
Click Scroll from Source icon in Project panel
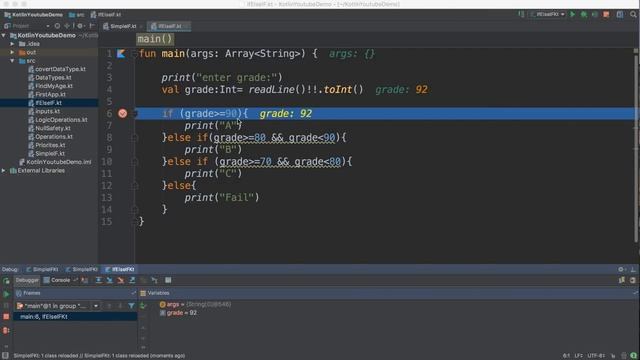click(57, 26)
